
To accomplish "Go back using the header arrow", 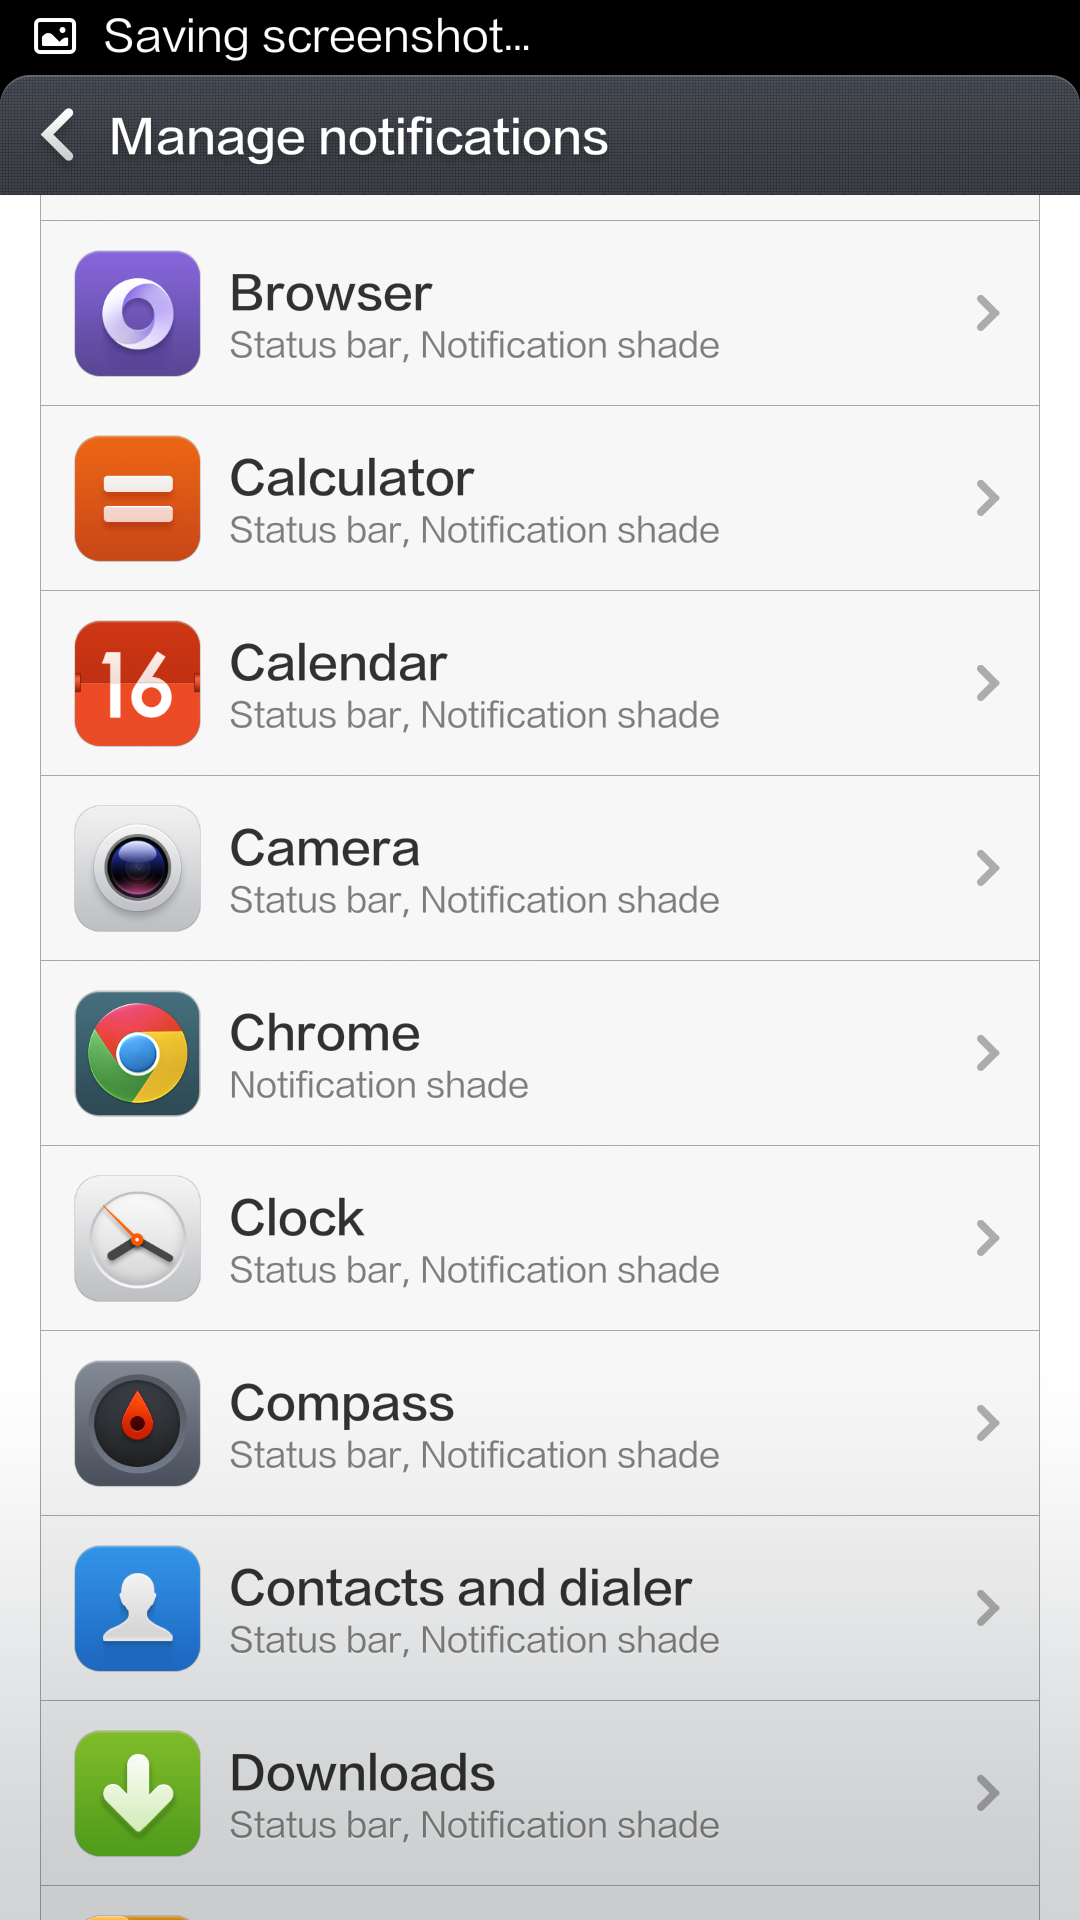I will (x=58, y=135).
